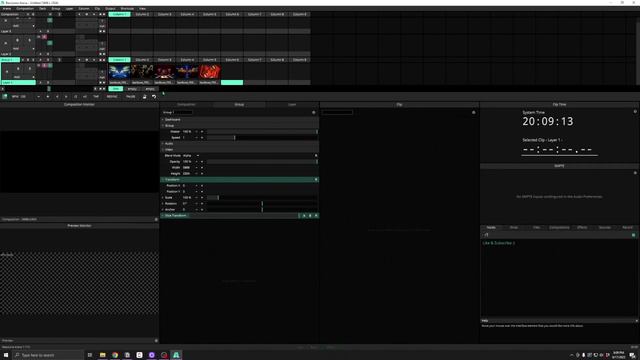Click the green add note icon
This screenshot has height=360, width=640.
633,235
